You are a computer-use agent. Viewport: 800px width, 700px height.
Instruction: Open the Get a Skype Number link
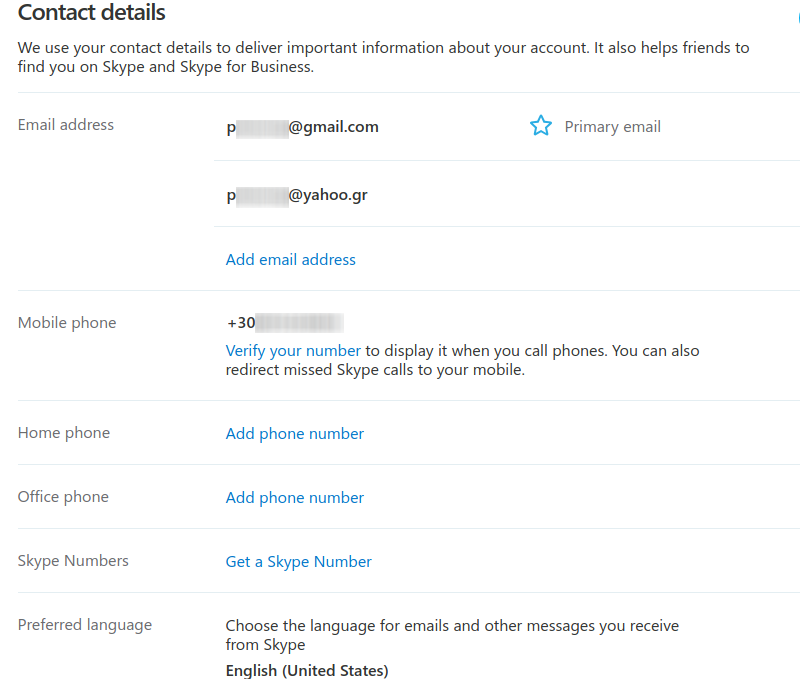[298, 562]
